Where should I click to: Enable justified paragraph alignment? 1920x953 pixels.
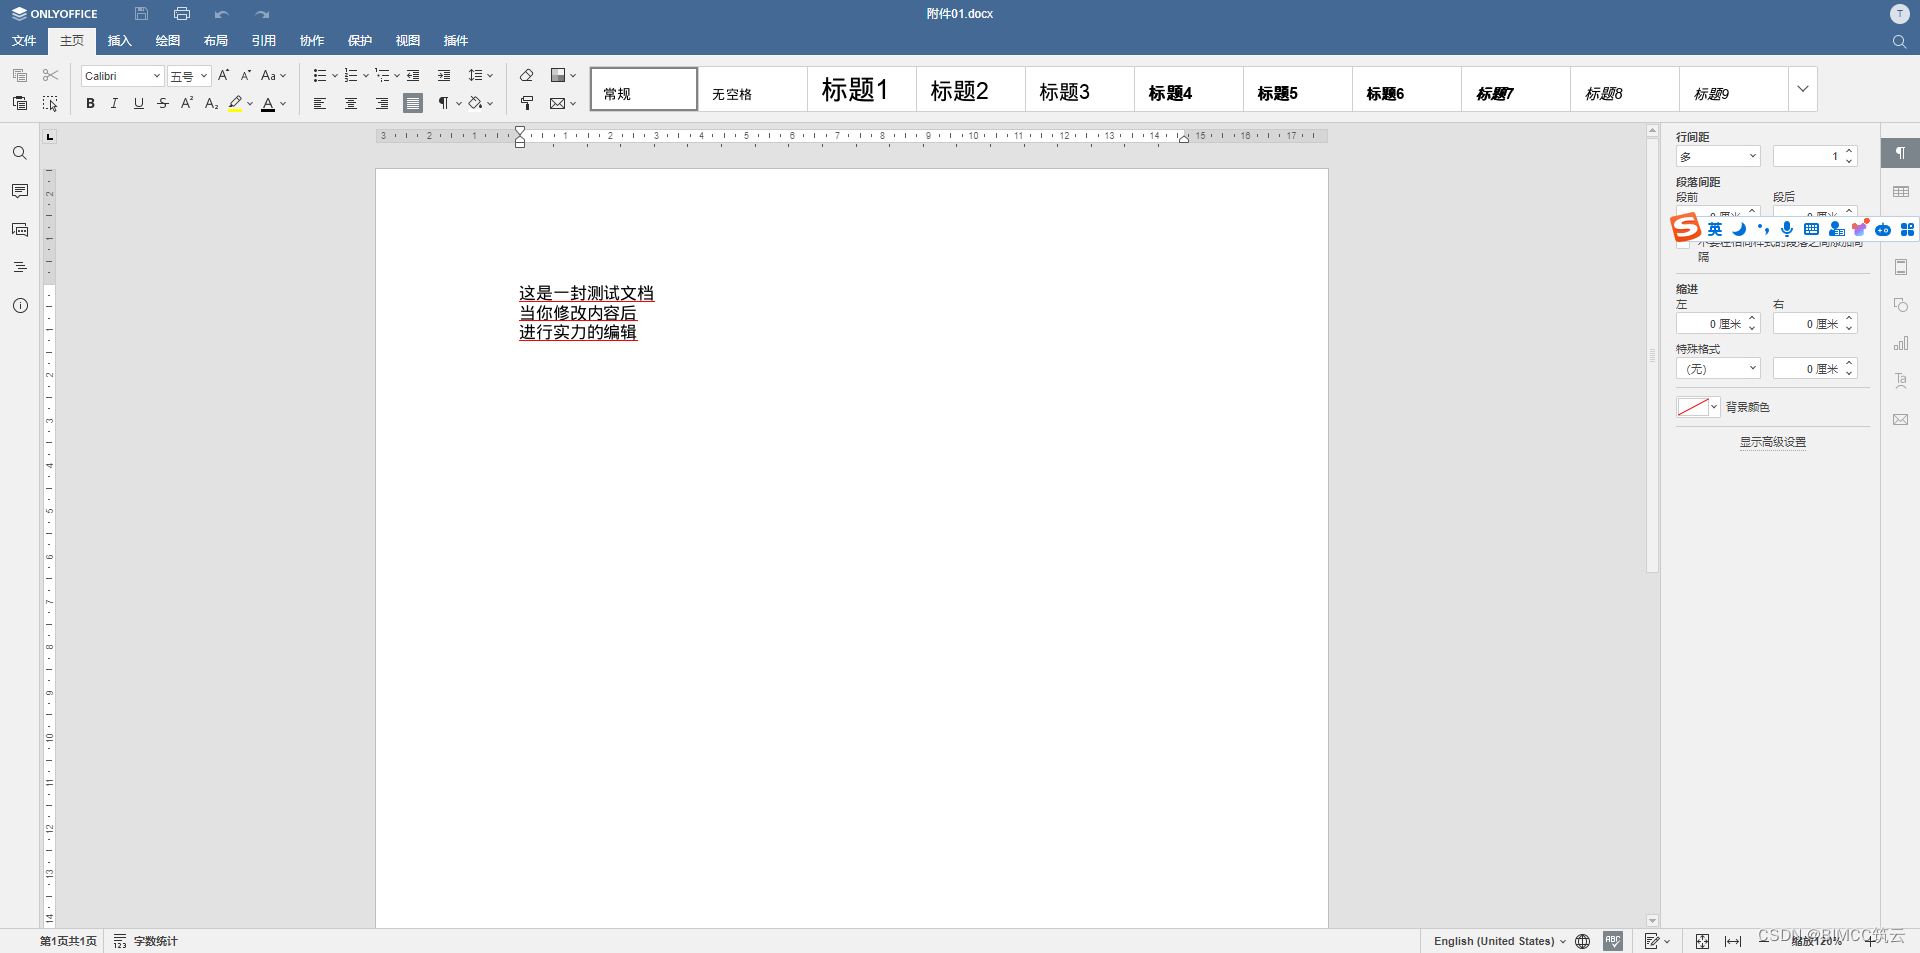(412, 103)
